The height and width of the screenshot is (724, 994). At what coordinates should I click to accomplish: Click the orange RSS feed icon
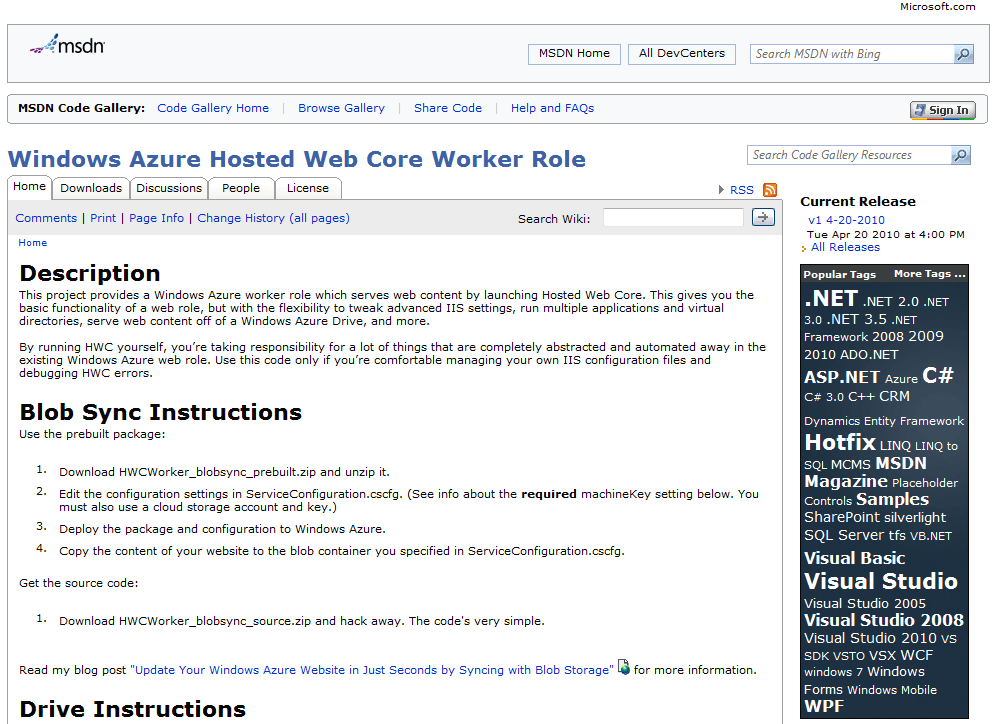point(770,190)
